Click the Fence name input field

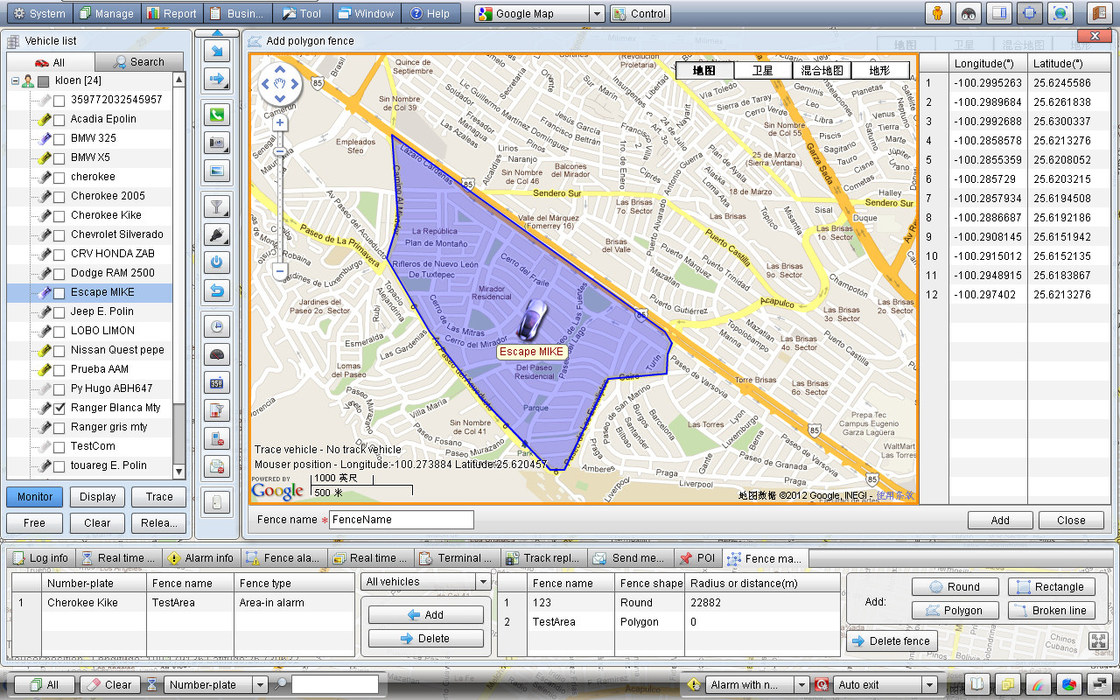401,520
